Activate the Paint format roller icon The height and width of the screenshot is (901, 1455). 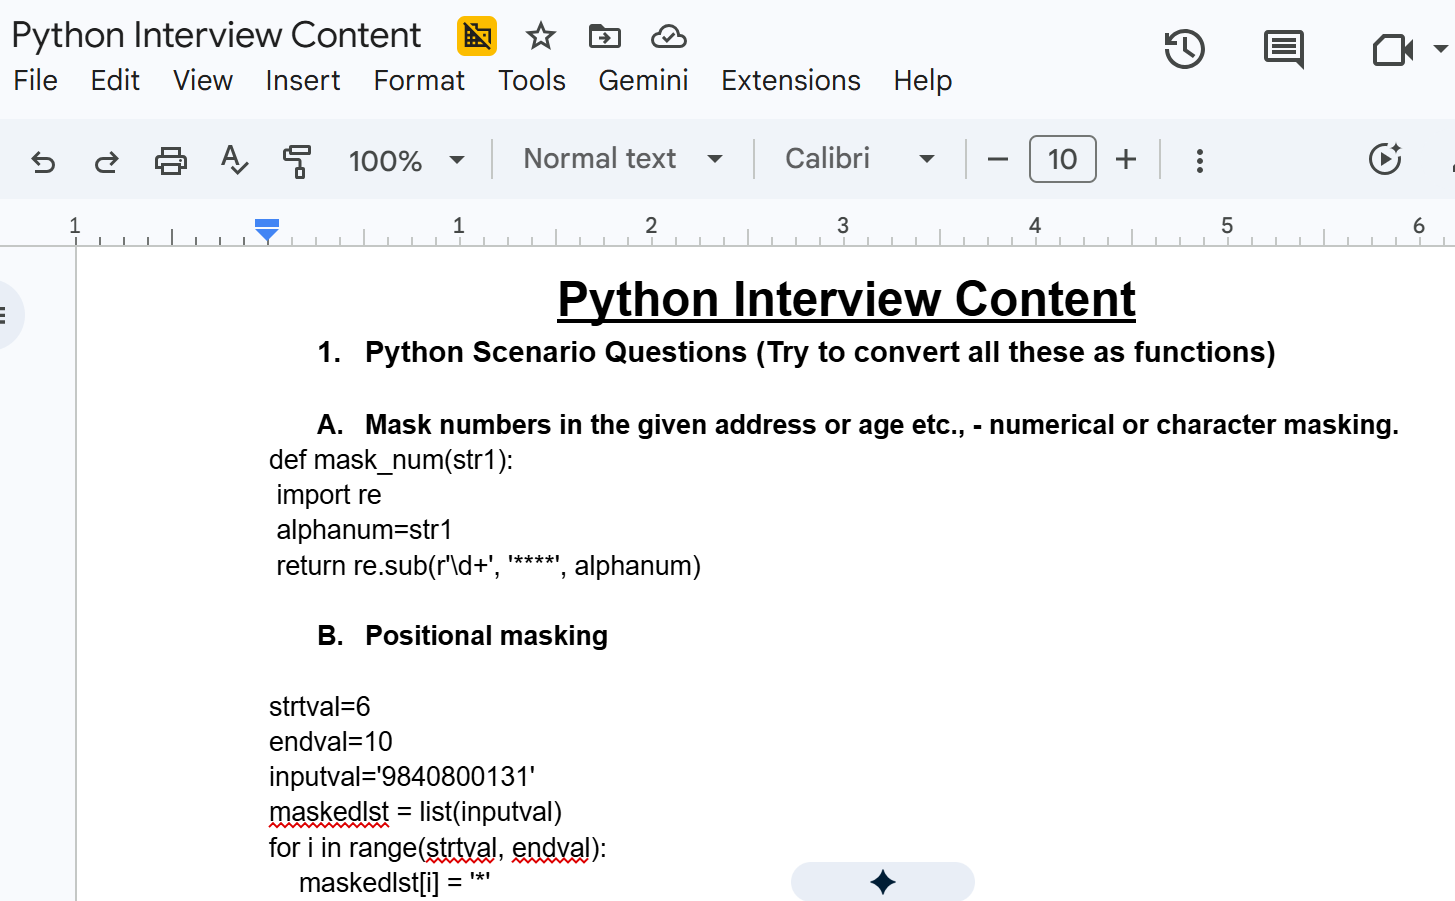coord(297,160)
